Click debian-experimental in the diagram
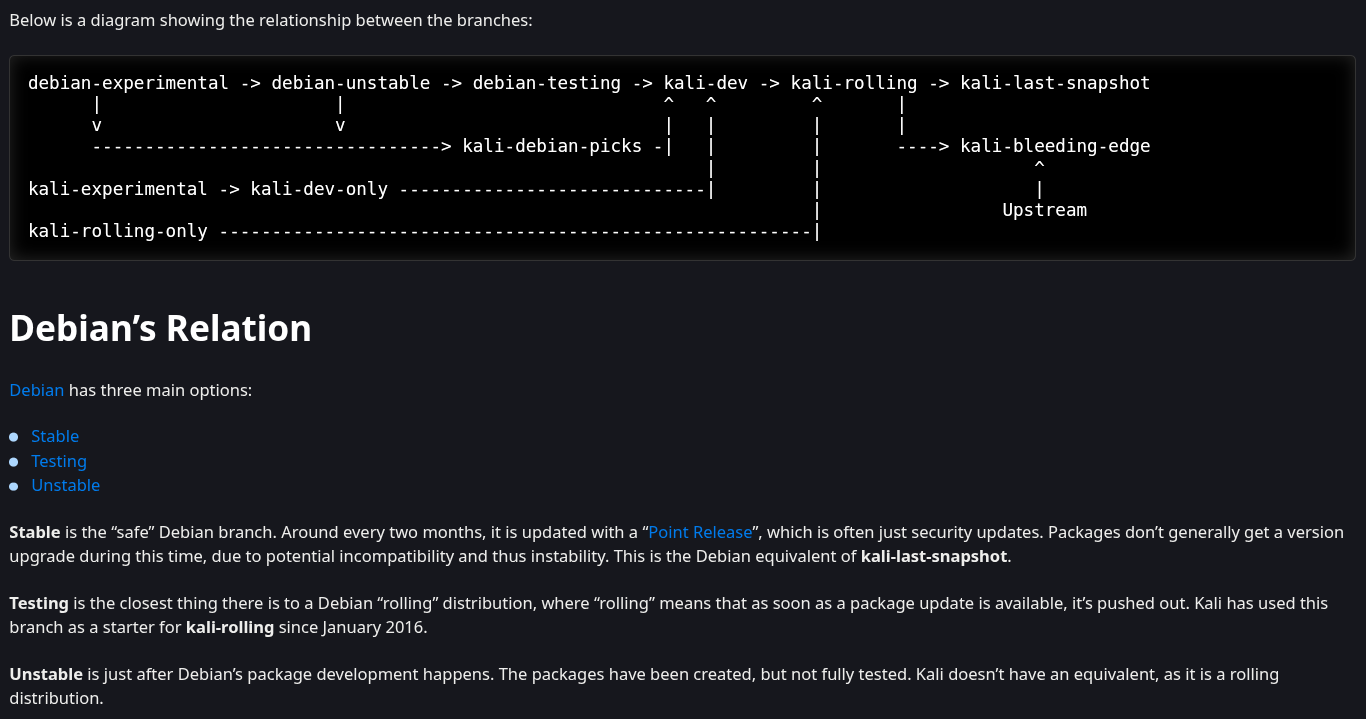 tap(128, 83)
